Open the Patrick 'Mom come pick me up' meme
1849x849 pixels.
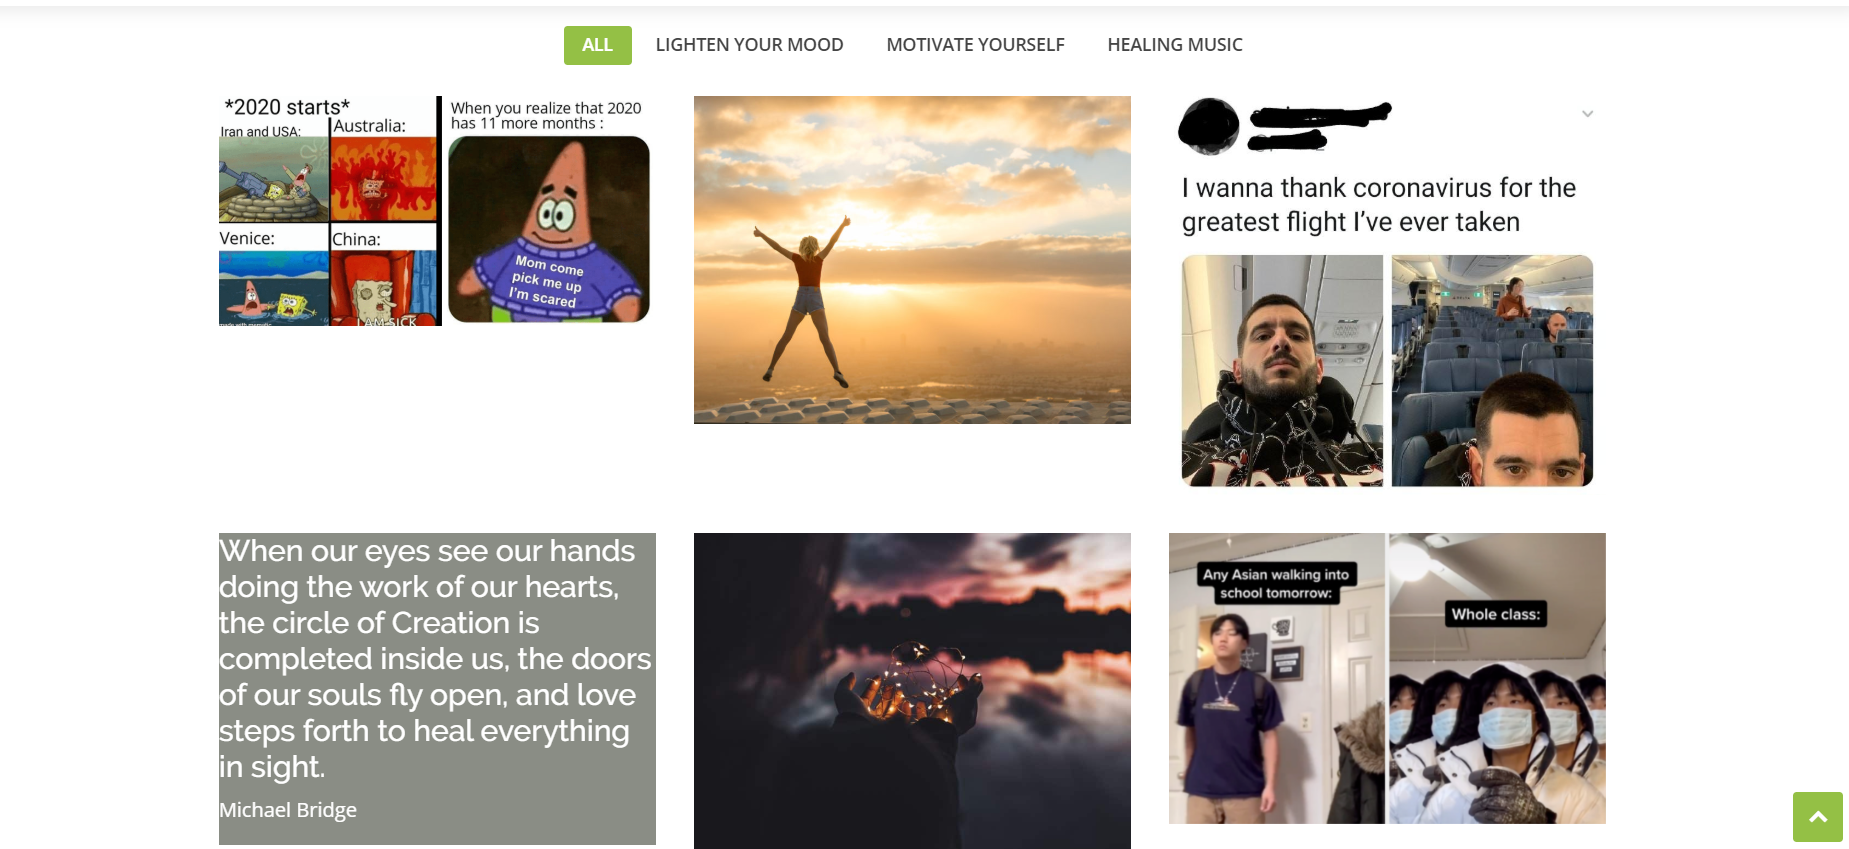[549, 211]
